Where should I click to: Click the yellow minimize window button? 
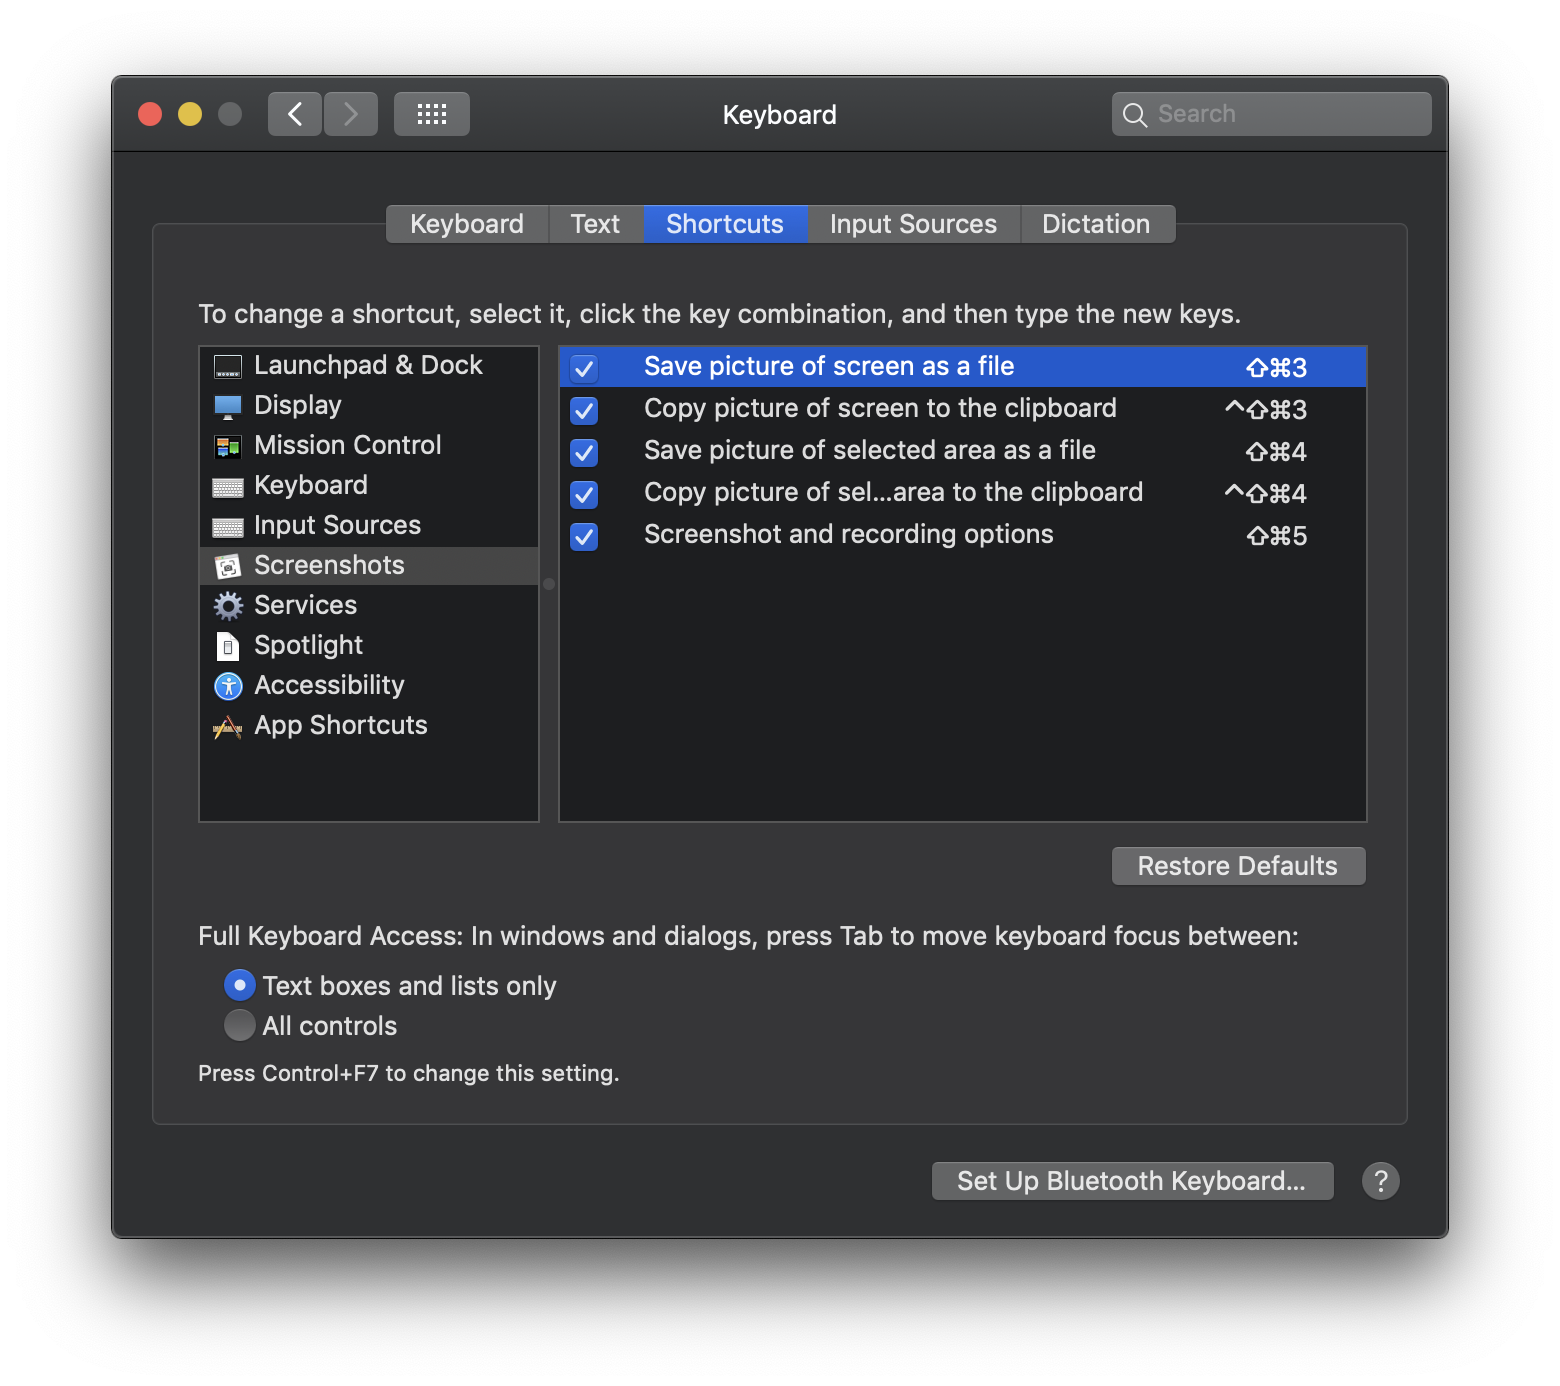pos(190,114)
